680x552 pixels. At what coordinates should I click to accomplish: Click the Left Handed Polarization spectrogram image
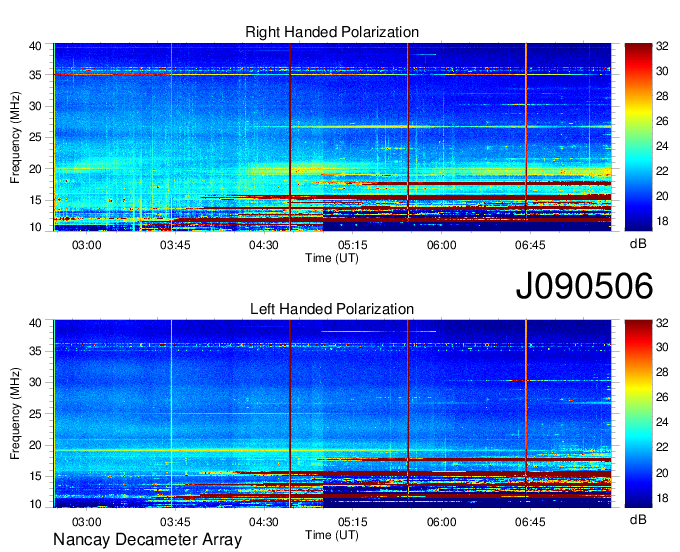(x=332, y=414)
